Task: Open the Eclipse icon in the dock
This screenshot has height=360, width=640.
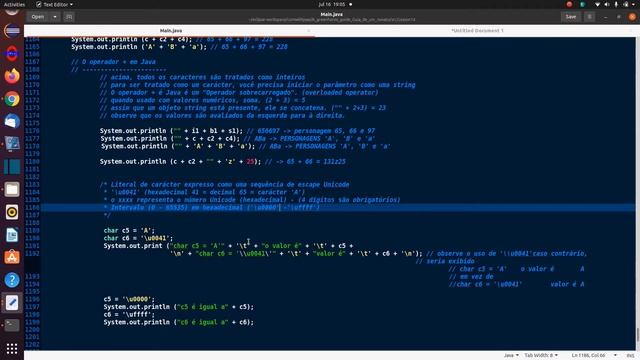Action: (x=12, y=31)
